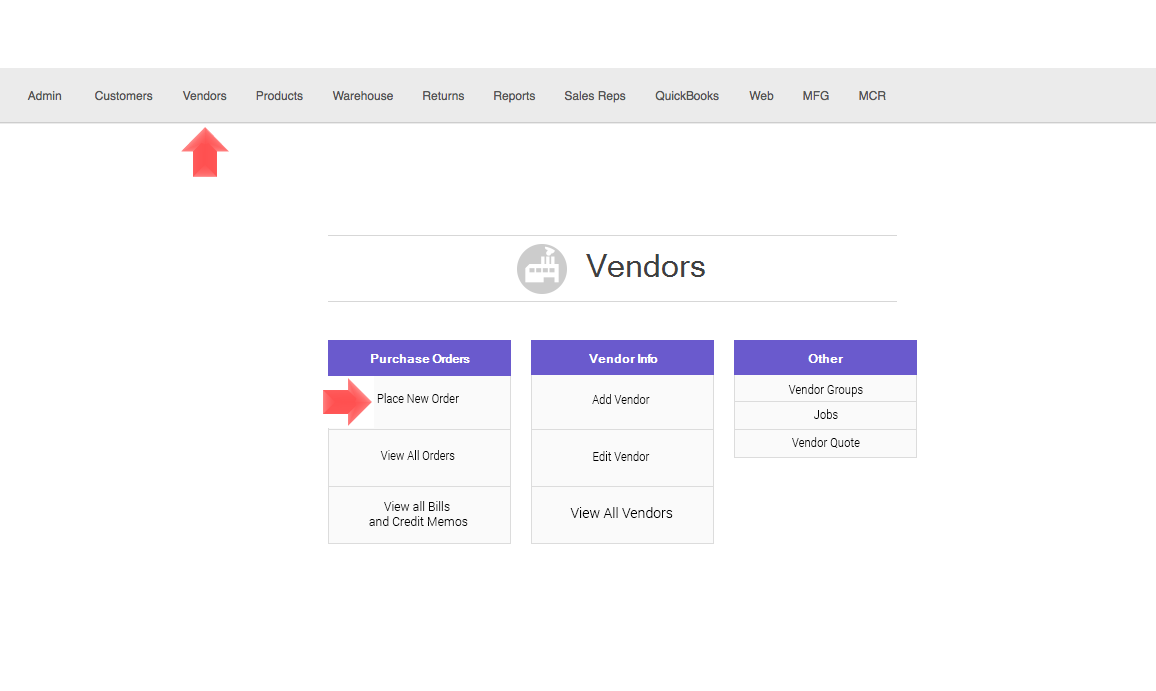Viewport: 1156px width, 691px height.
Task: Open the Customers menu
Action: (x=124, y=96)
